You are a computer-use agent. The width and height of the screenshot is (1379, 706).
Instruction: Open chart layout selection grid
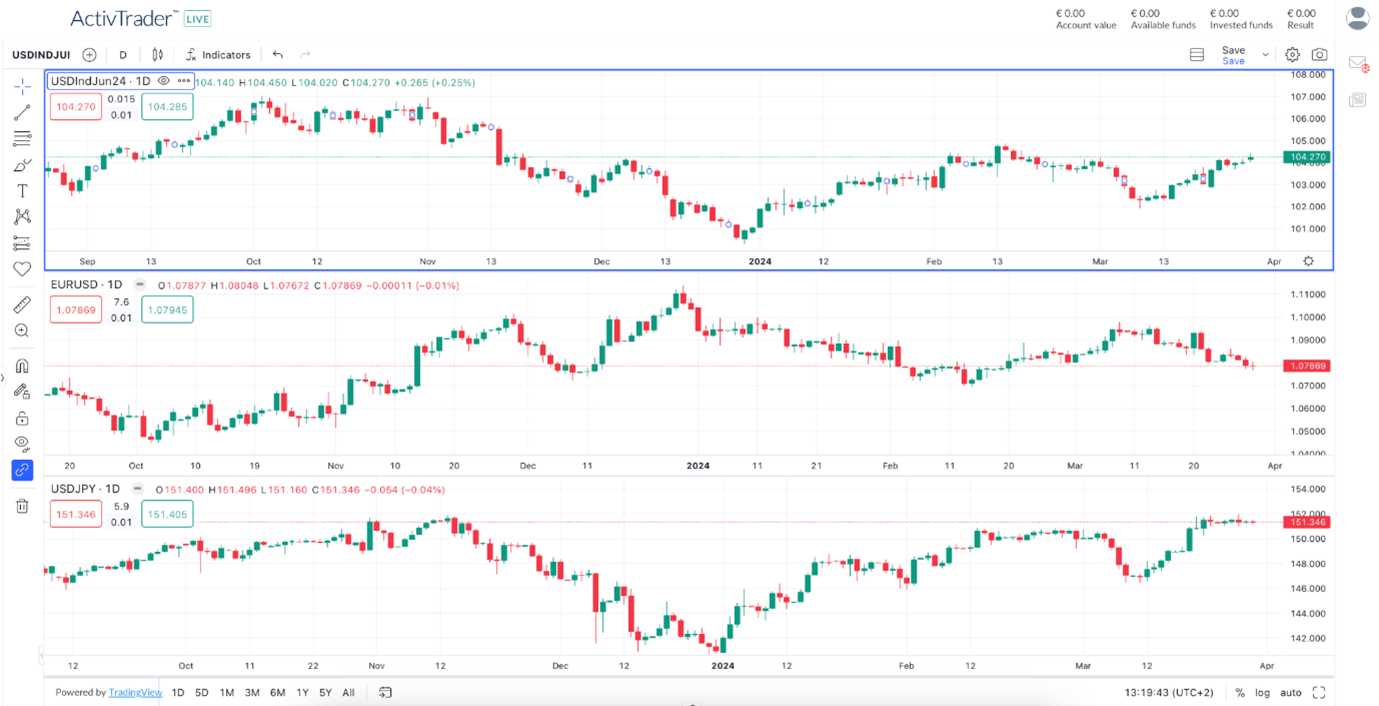point(1196,54)
